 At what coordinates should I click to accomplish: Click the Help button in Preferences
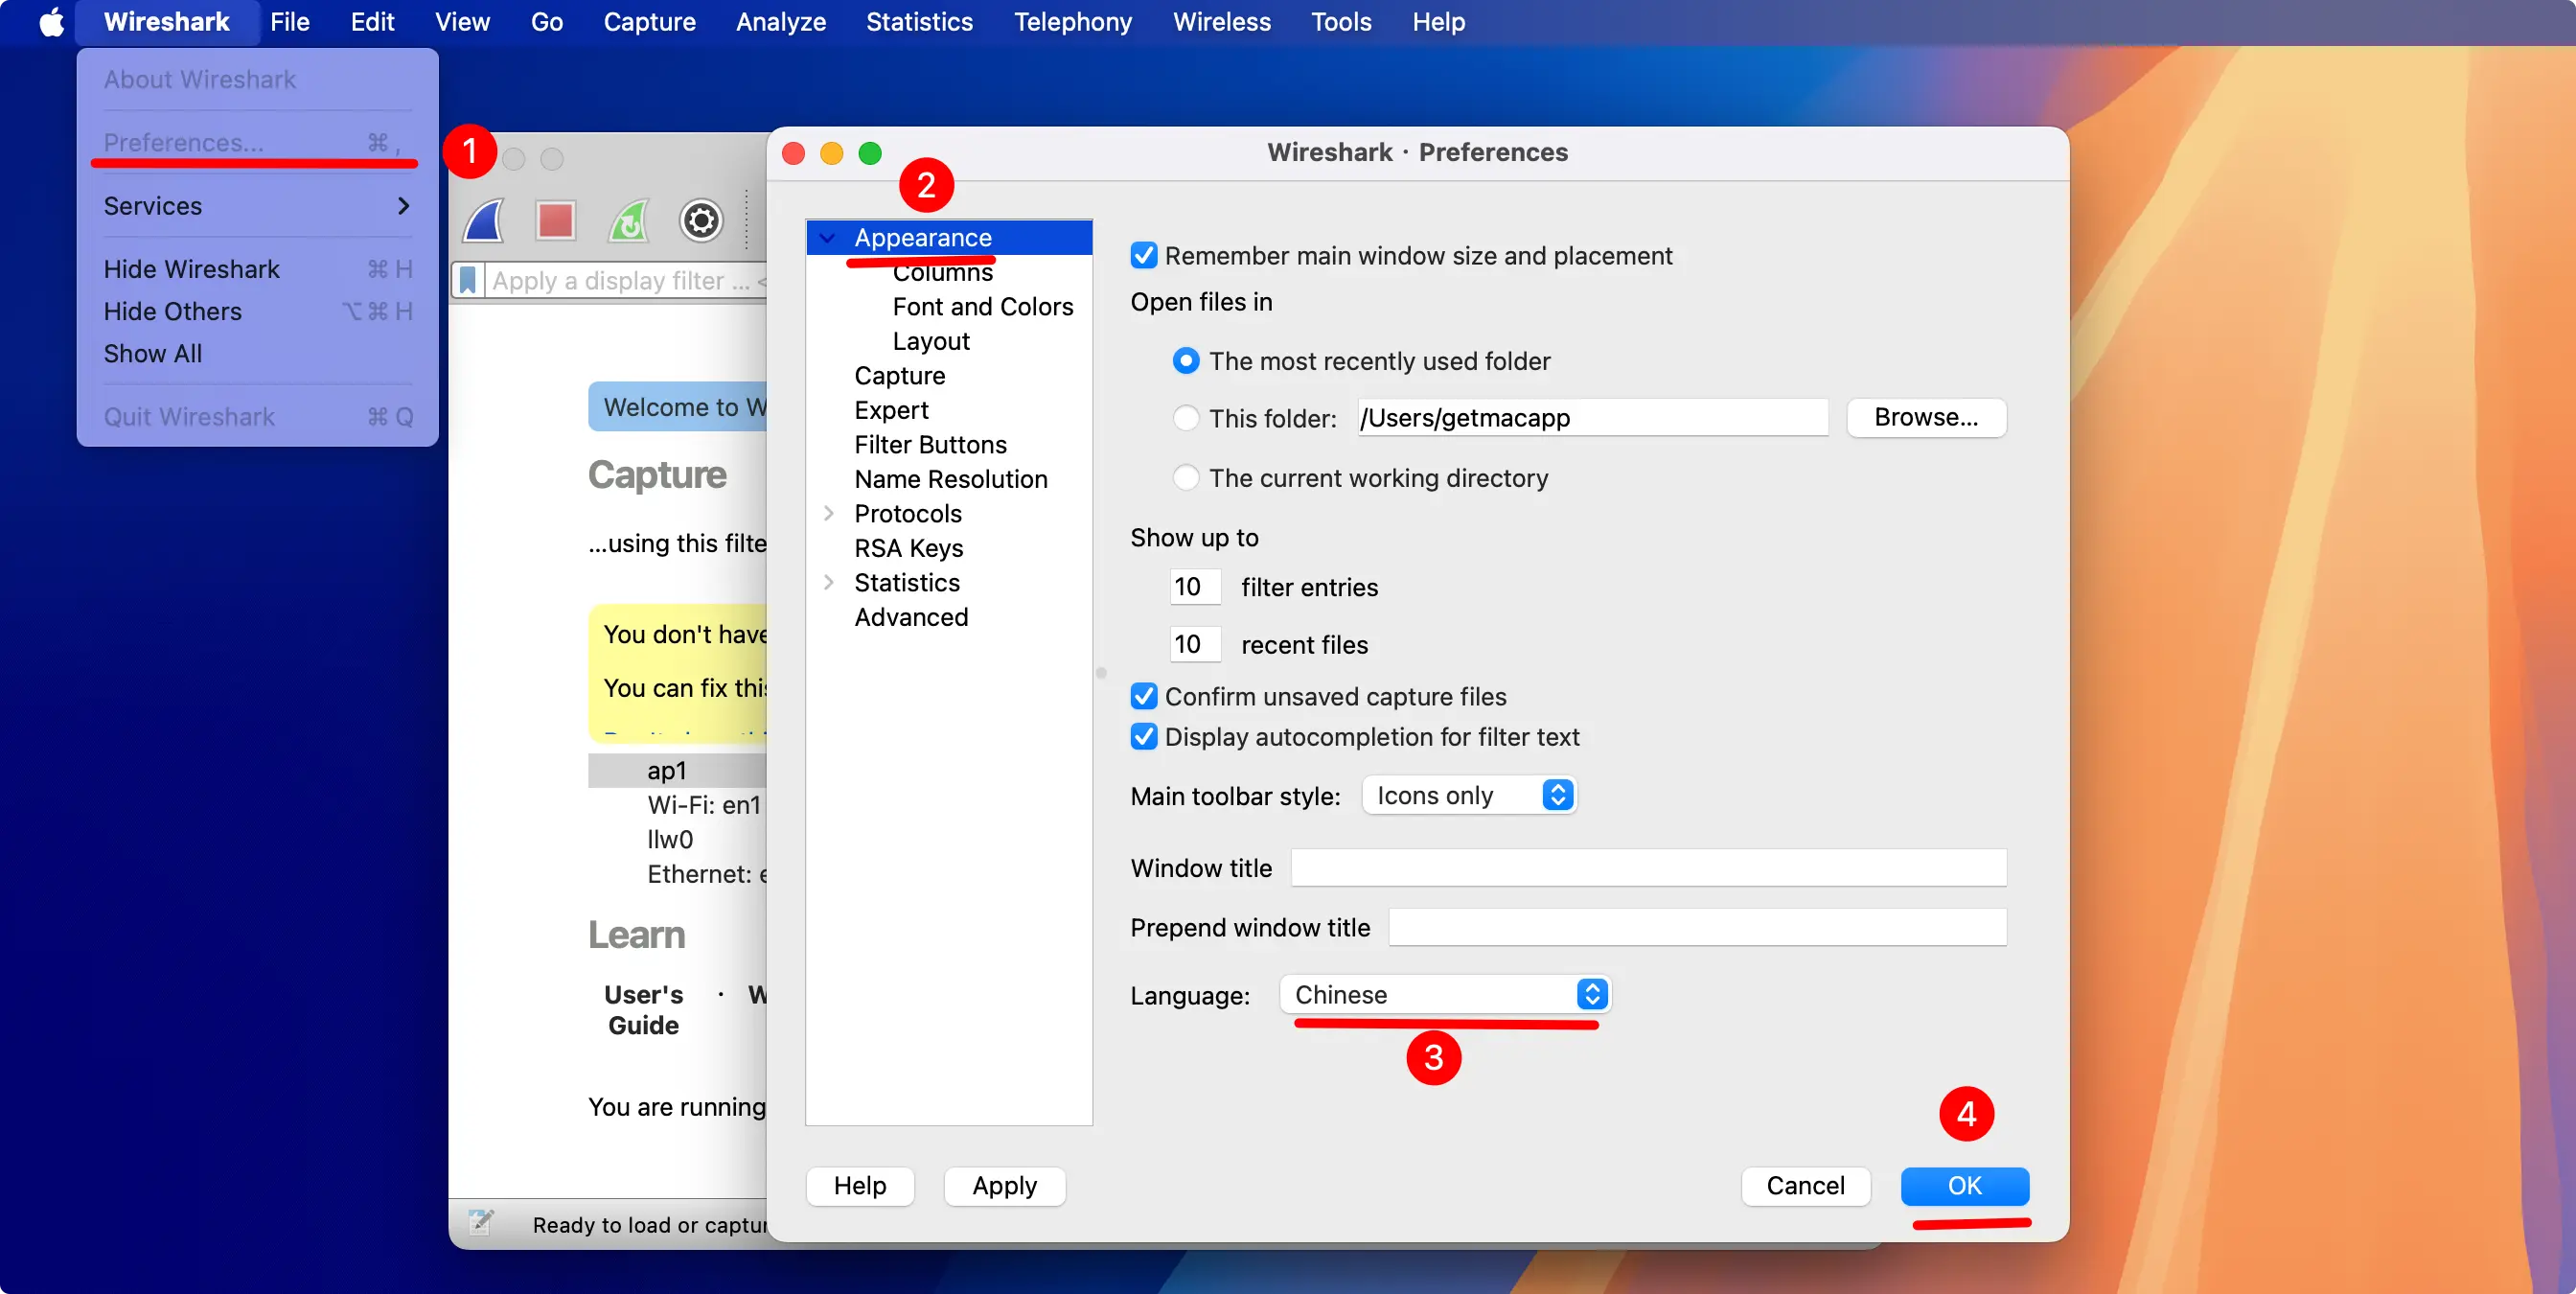tap(860, 1186)
